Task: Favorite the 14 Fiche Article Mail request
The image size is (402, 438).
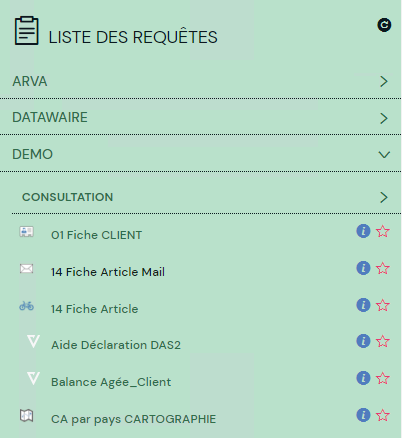Action: 383,268
